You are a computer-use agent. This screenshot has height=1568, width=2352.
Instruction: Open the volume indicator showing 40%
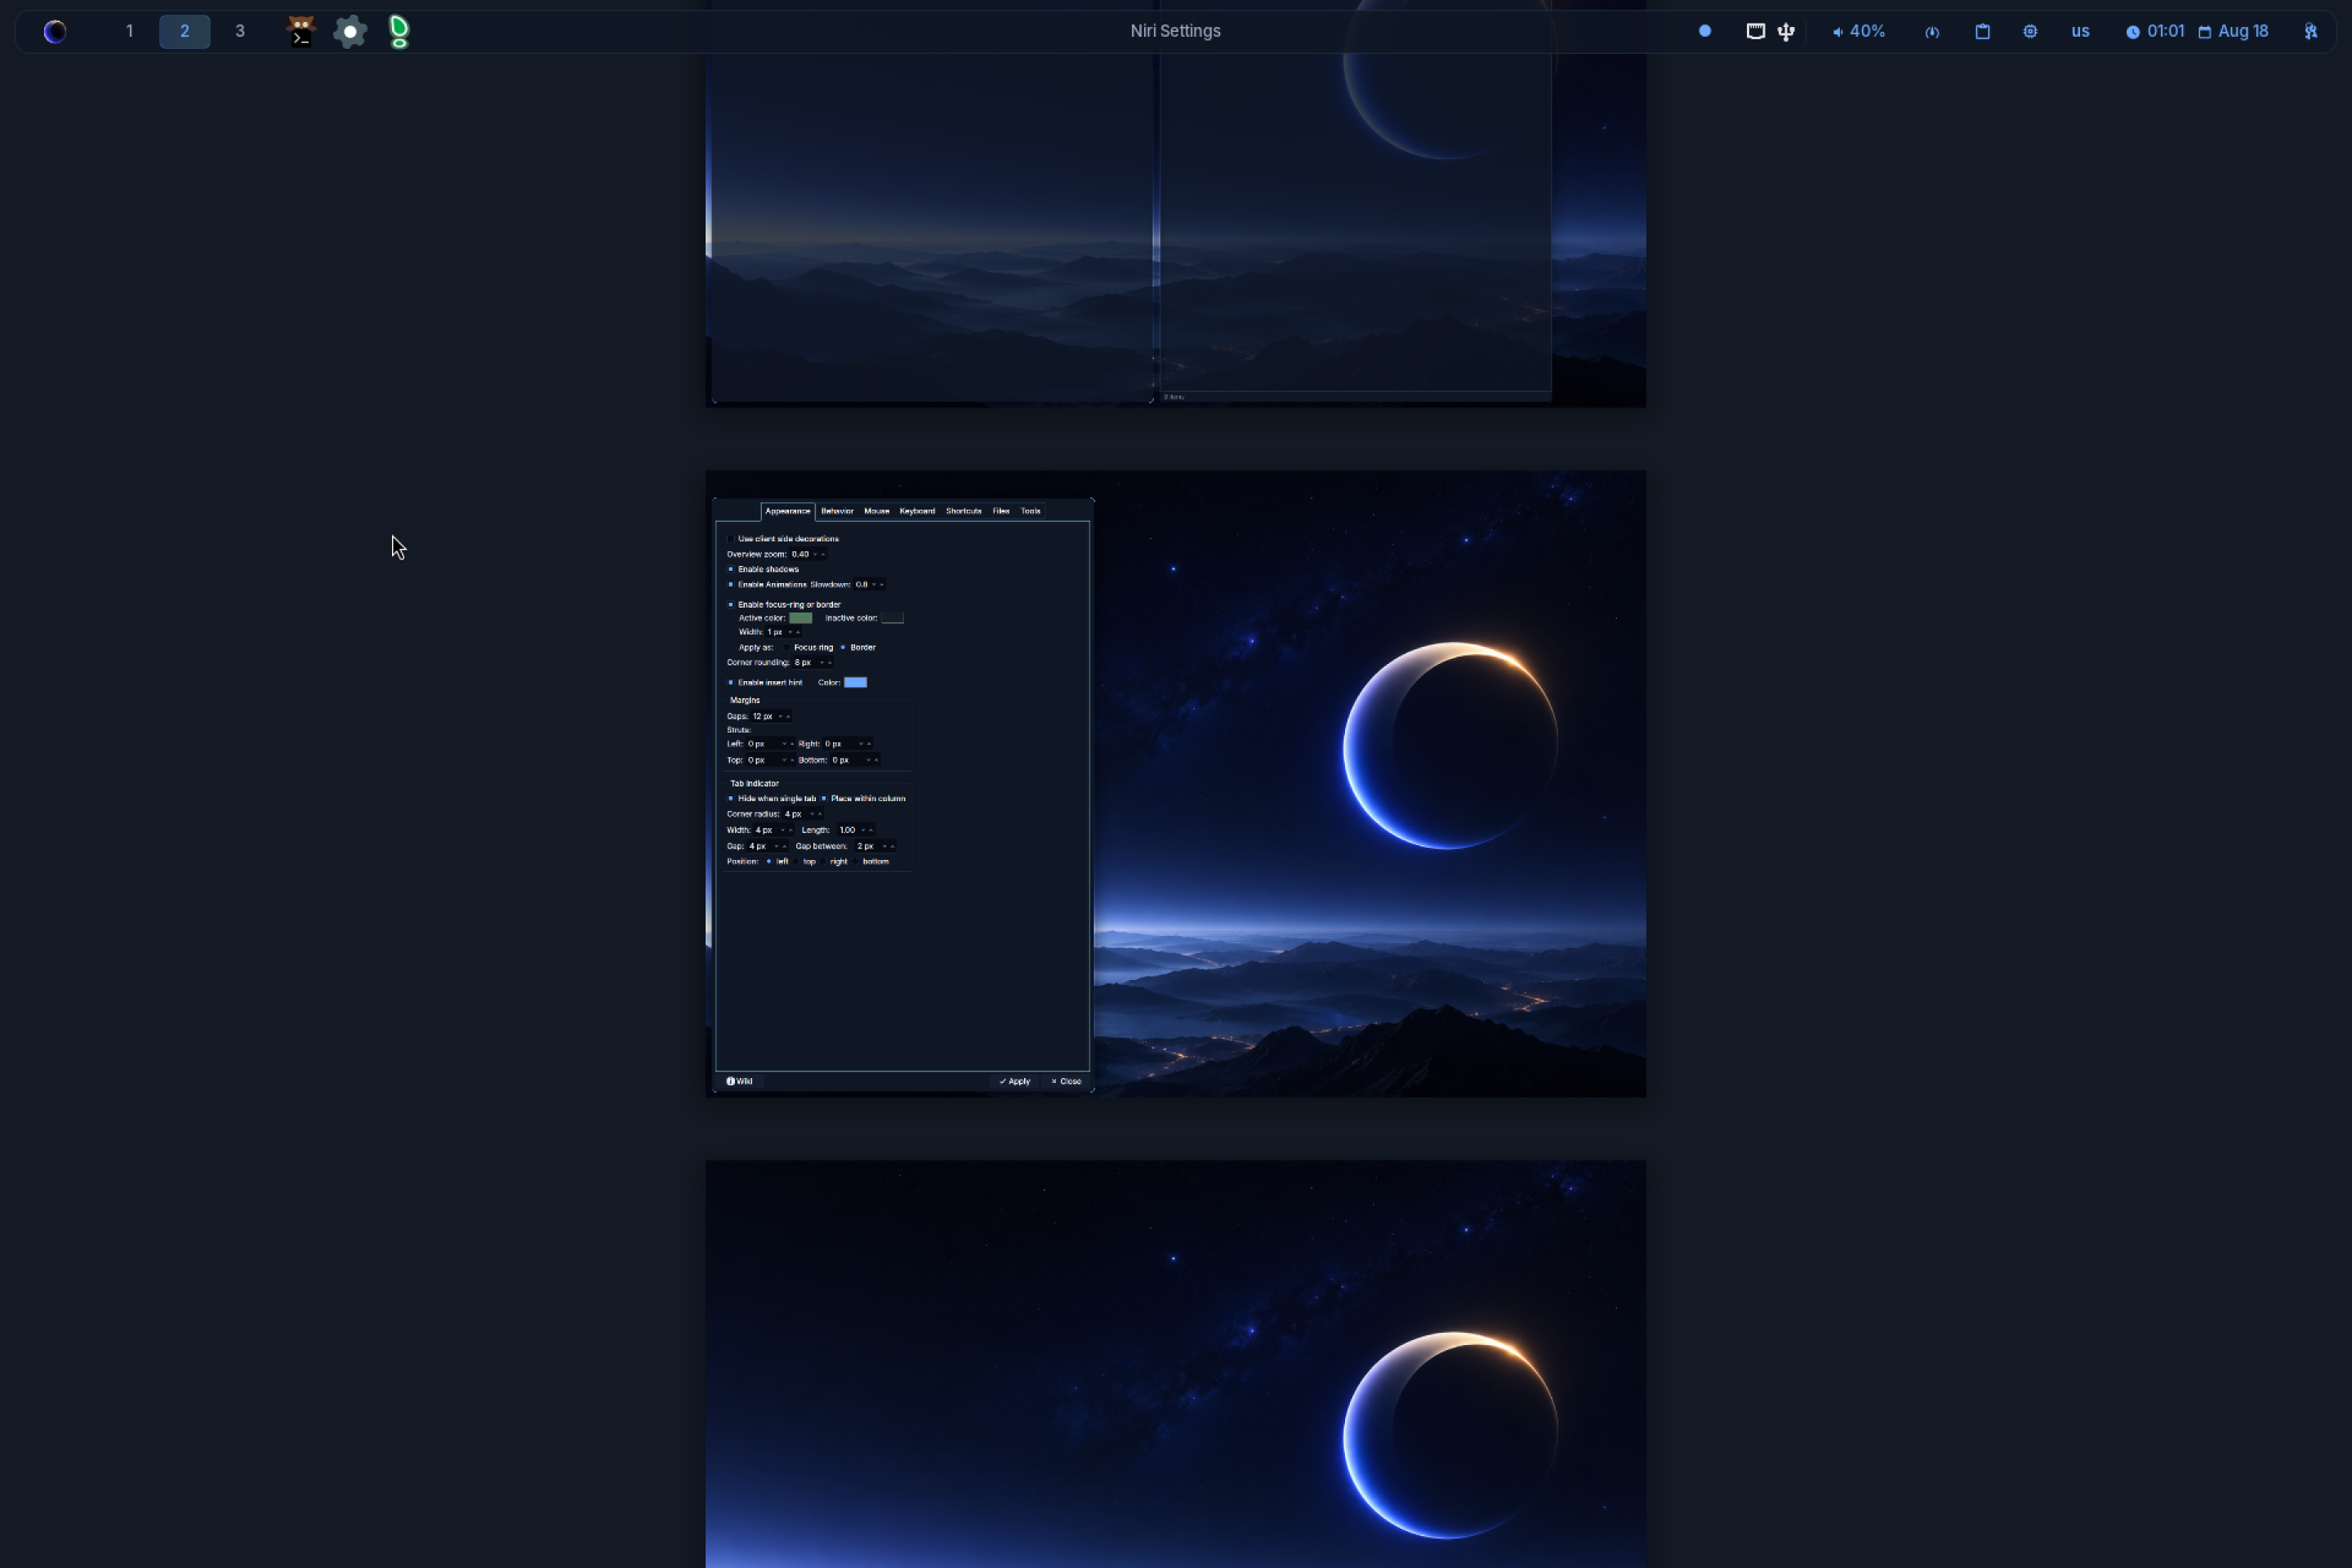tap(1859, 31)
